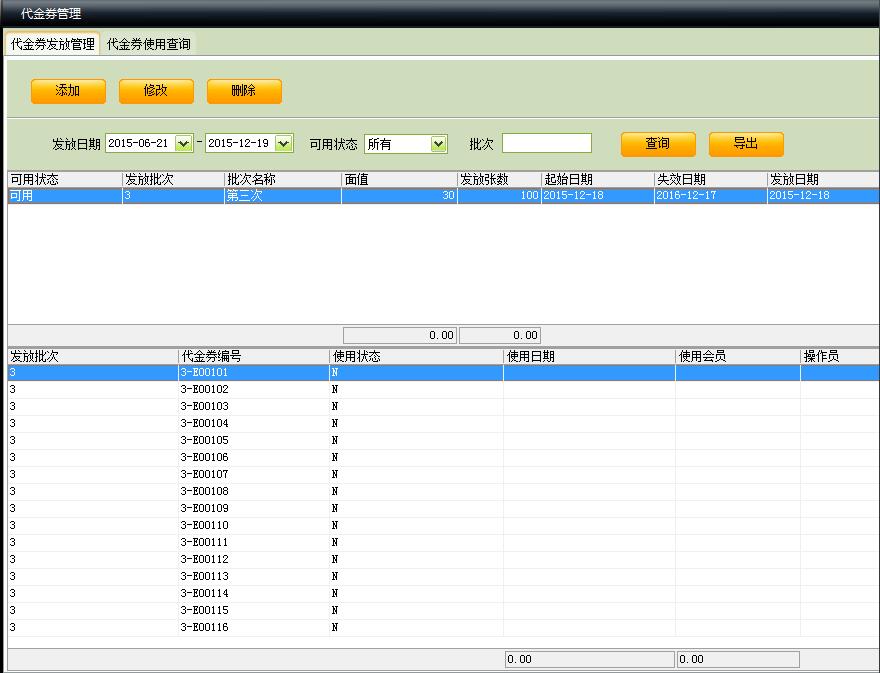880x673 pixels.
Task: Click the 删除 button
Action: point(244,91)
